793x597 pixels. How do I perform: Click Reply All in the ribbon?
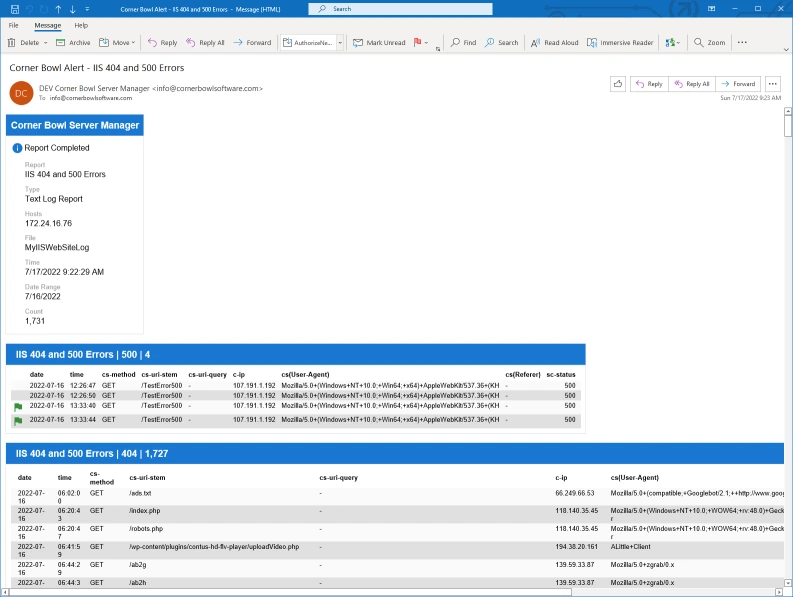point(205,42)
